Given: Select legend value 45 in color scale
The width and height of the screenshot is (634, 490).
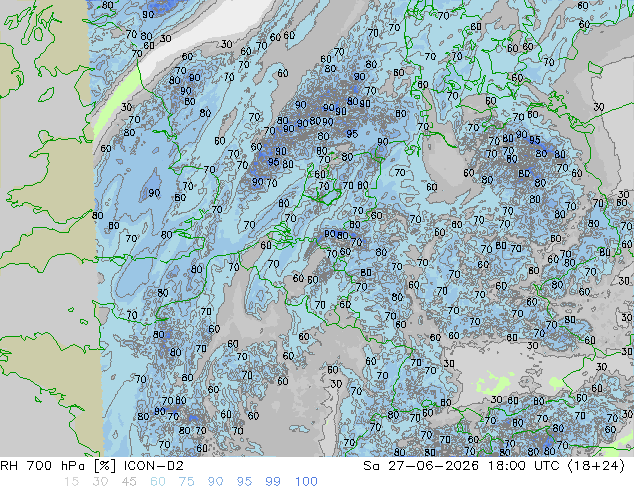Looking at the screenshot, I should pos(129,482).
